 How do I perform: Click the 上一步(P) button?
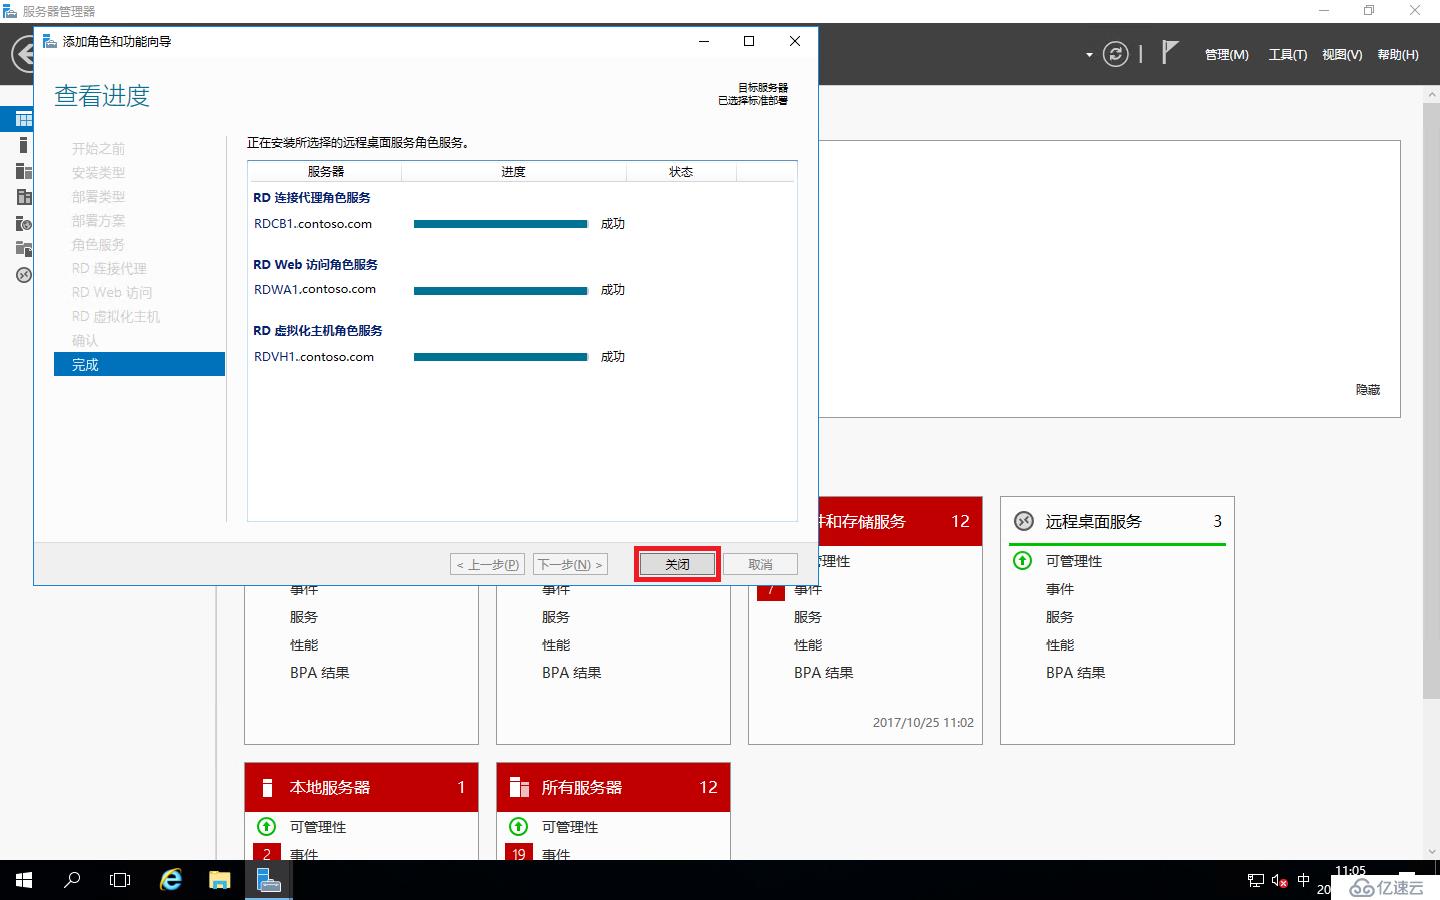tap(487, 564)
